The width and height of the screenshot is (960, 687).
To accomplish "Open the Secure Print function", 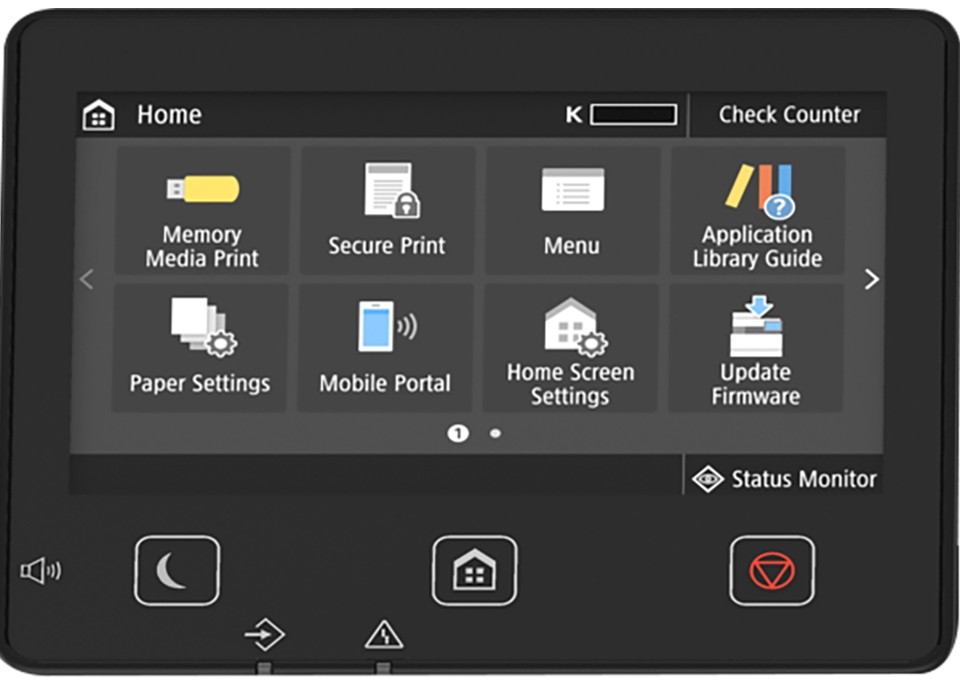I will click(x=387, y=211).
